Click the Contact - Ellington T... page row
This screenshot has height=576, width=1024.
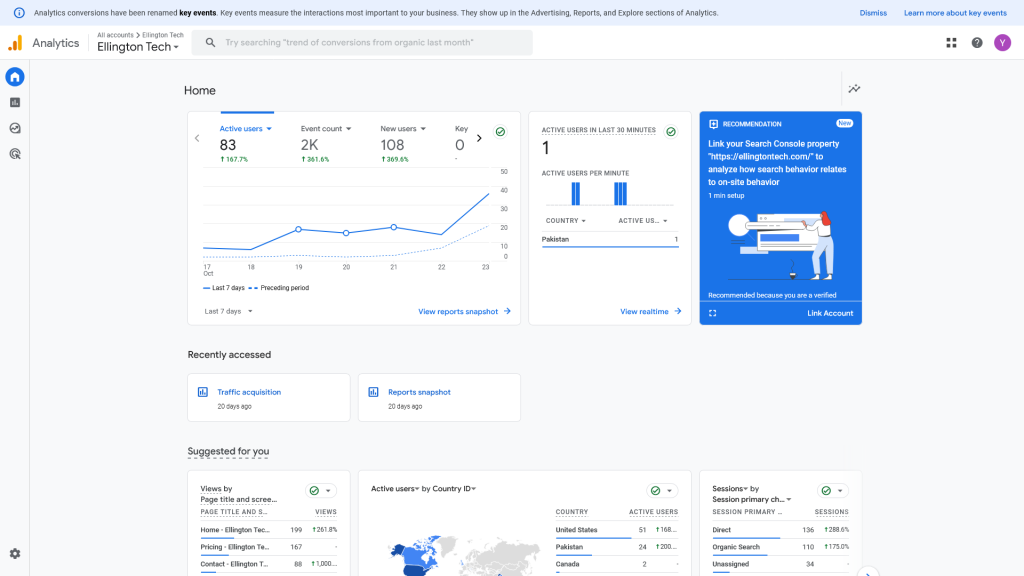pyautogui.click(x=268, y=564)
